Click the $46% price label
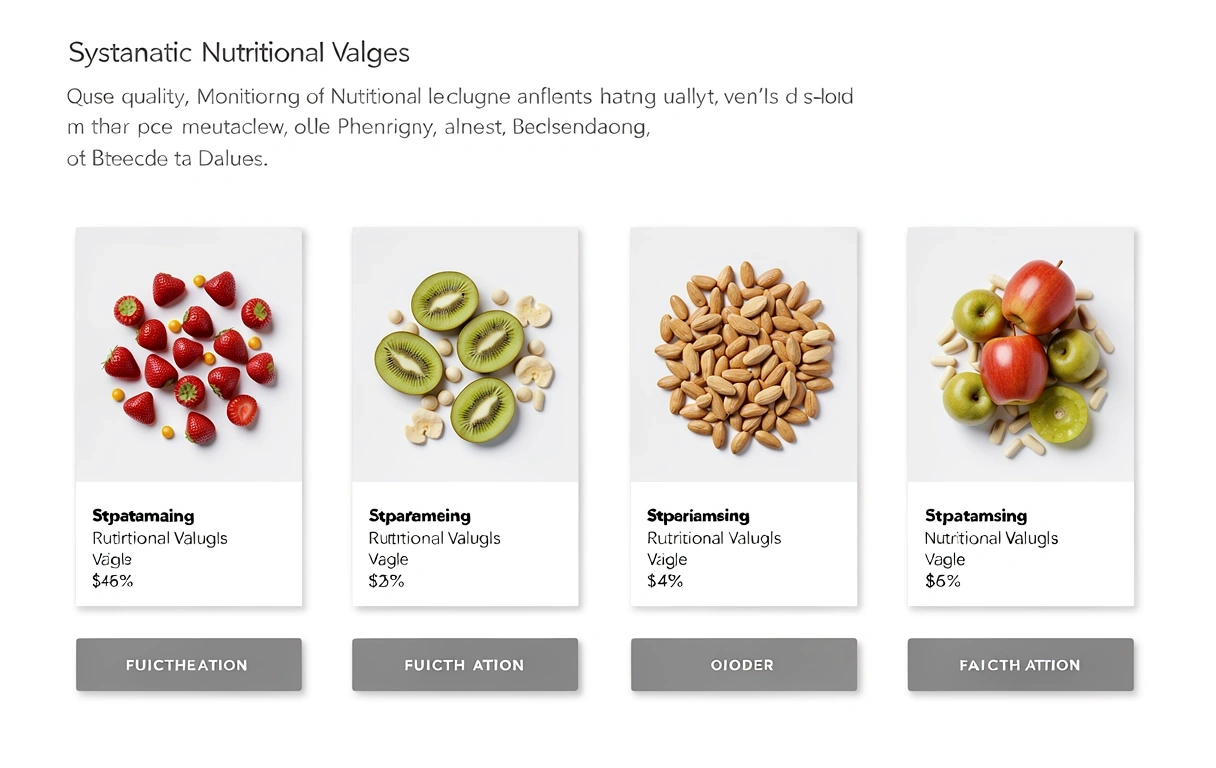Image resolution: width=1216 pixels, height=768 pixels. 112,581
